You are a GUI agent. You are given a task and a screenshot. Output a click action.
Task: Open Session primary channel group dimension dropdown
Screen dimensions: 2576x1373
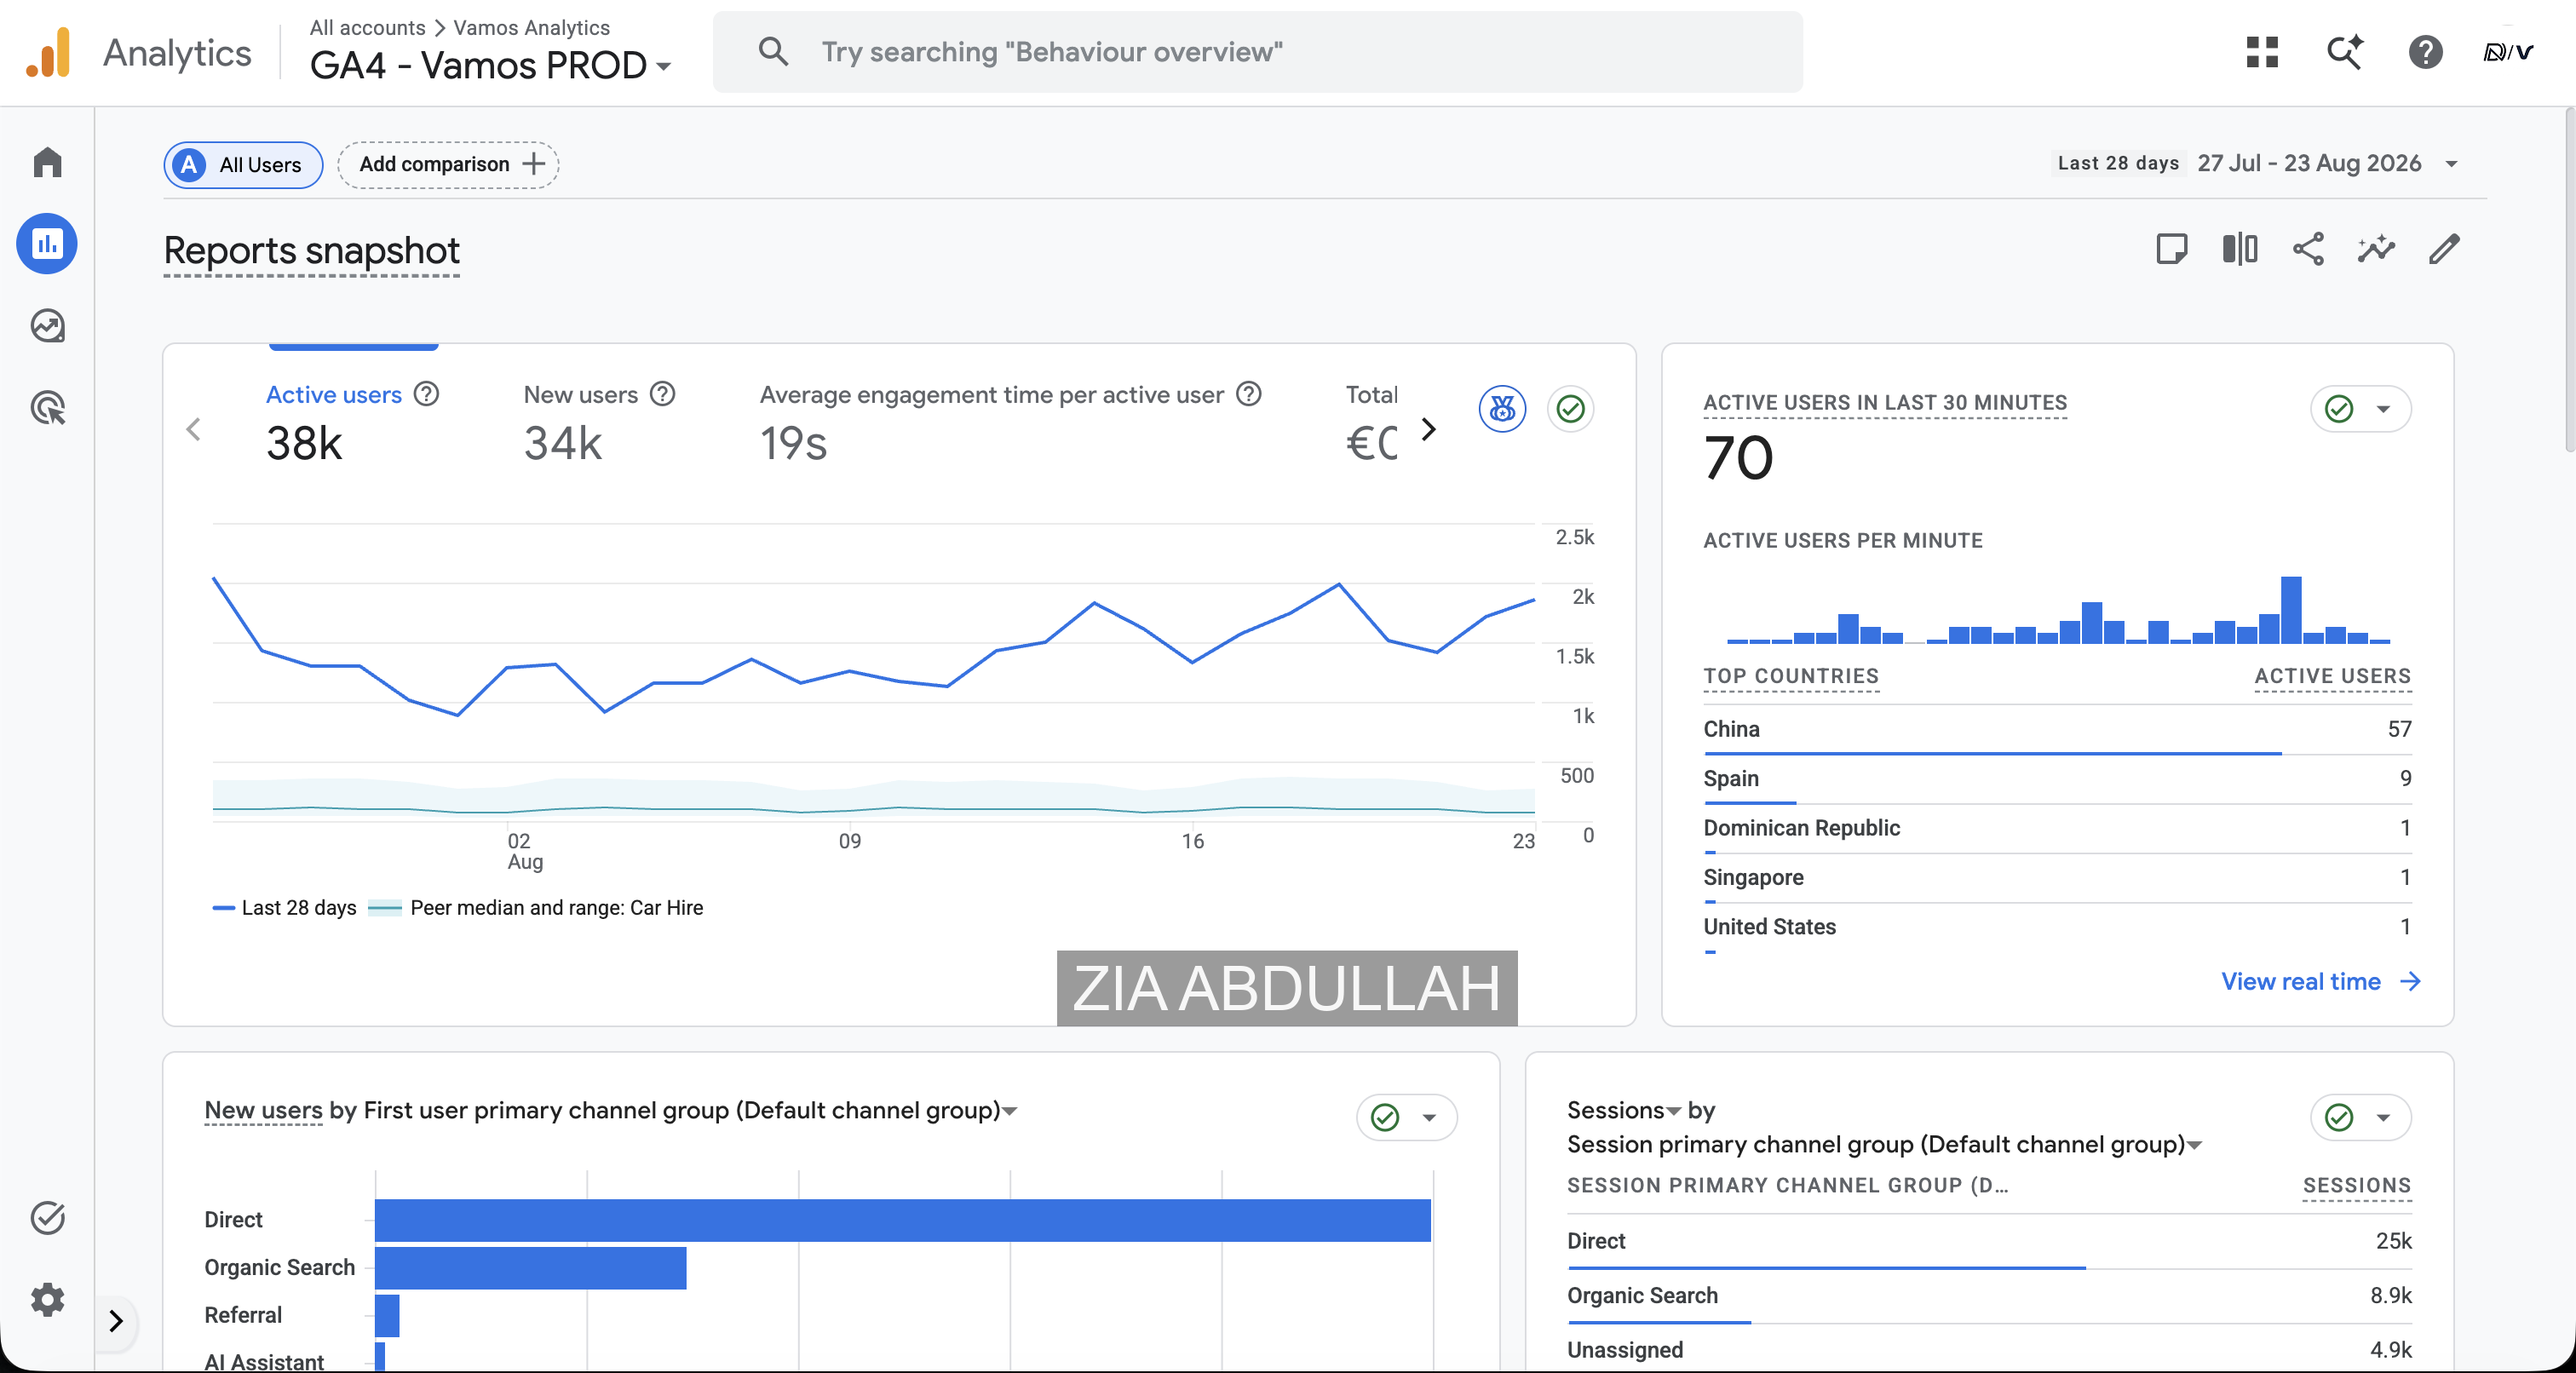(x=1884, y=1144)
